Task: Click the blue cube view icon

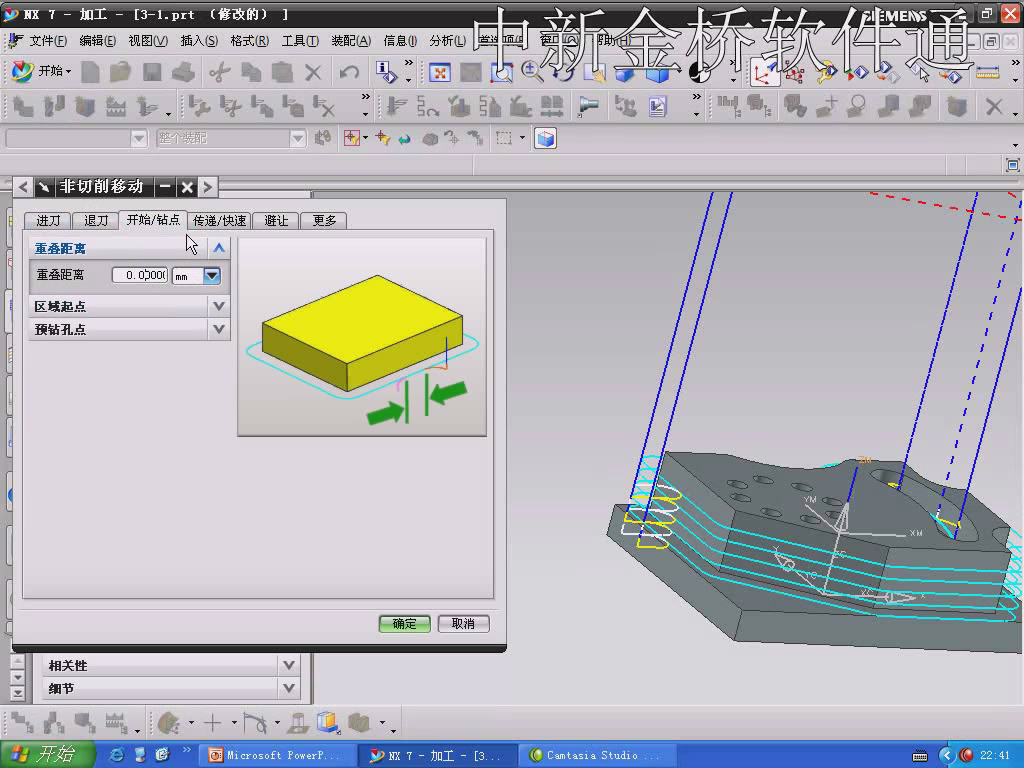Action: coord(545,138)
